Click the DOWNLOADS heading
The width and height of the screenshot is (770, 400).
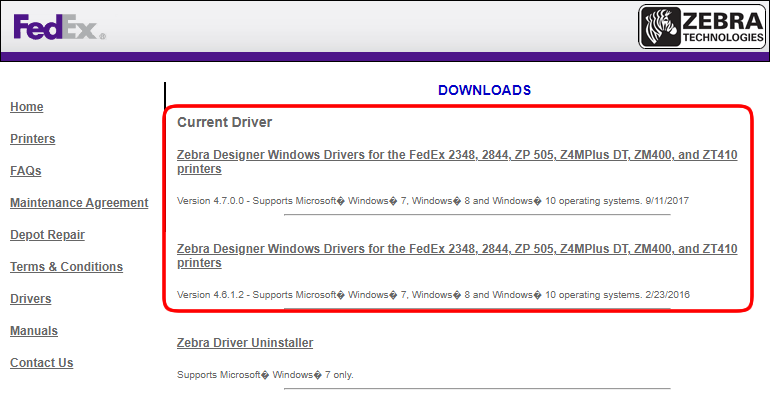484,90
